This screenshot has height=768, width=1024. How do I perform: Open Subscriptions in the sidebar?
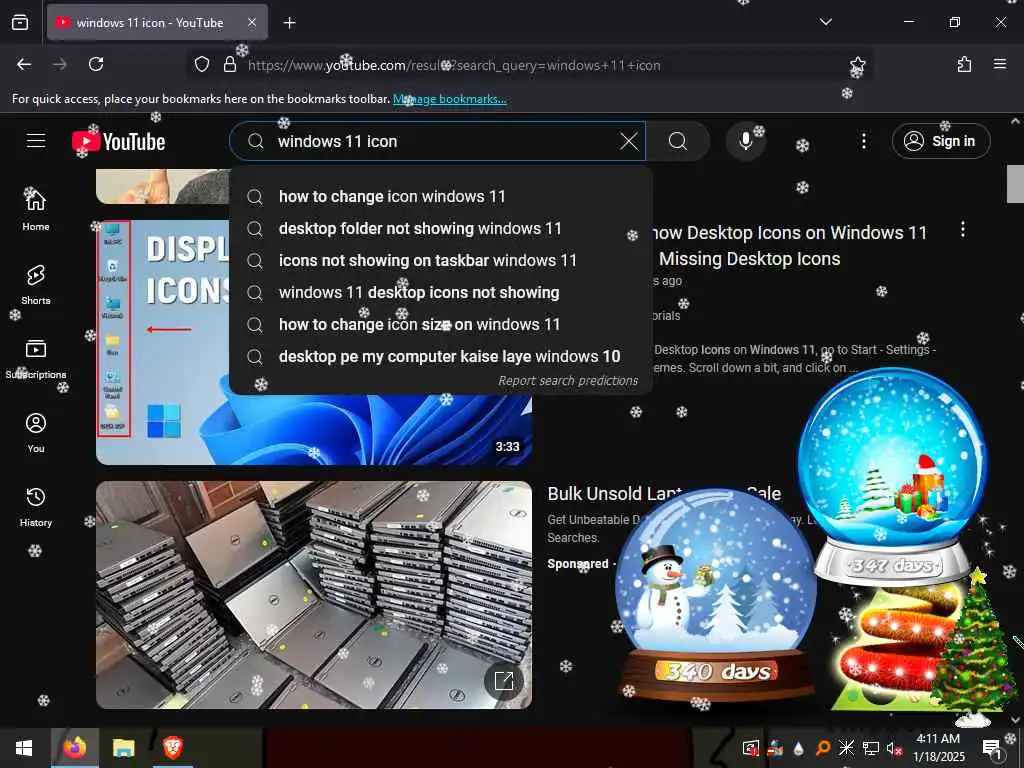click(x=36, y=358)
